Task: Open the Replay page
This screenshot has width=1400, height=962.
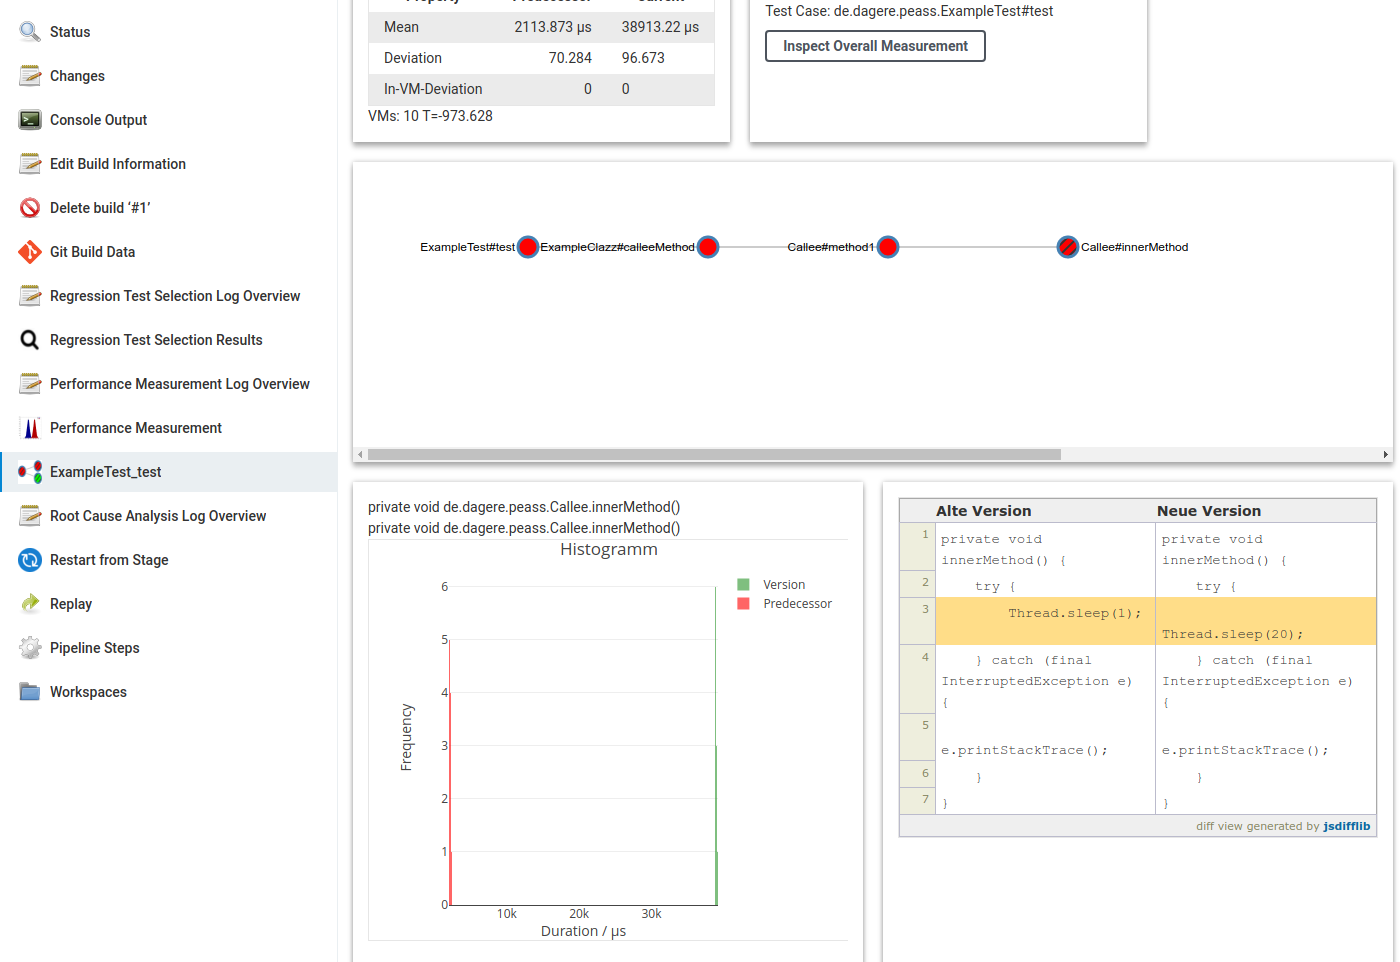Action: [x=71, y=604]
